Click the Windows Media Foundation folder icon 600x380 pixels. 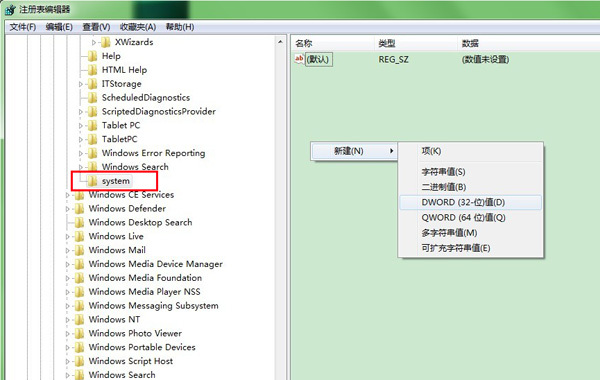(79, 278)
